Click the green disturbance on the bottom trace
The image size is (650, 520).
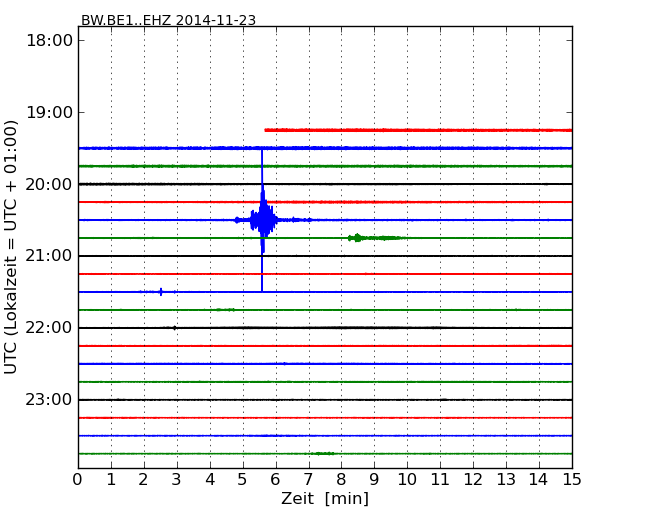click(324, 454)
